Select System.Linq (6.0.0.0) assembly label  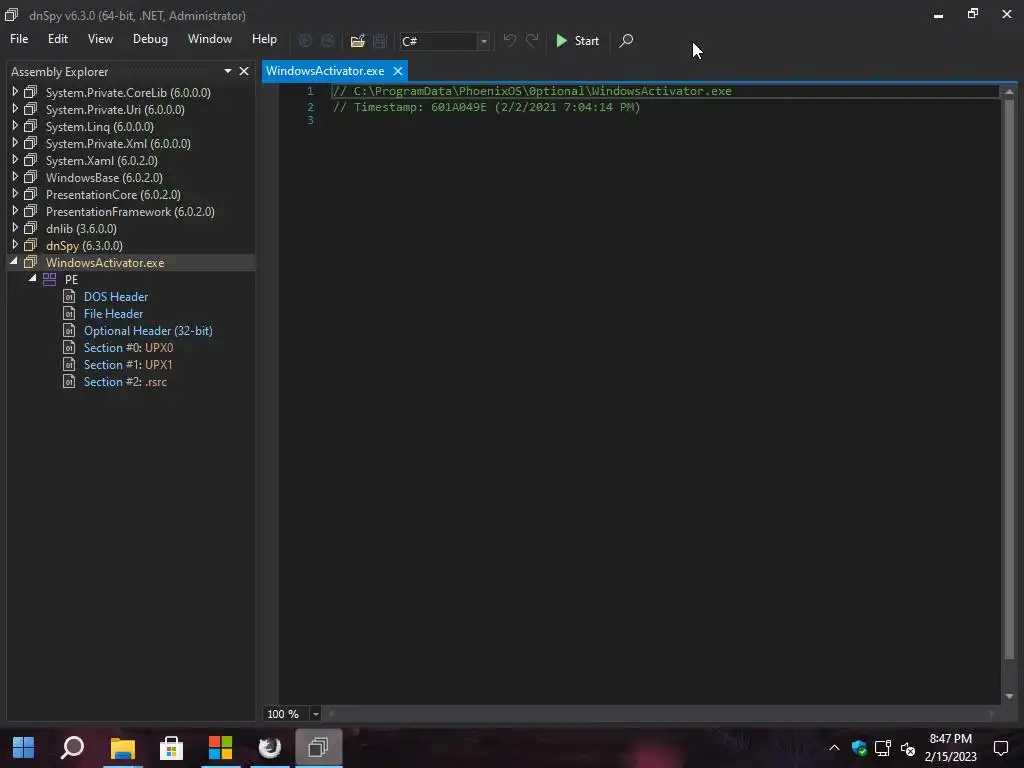(x=100, y=127)
